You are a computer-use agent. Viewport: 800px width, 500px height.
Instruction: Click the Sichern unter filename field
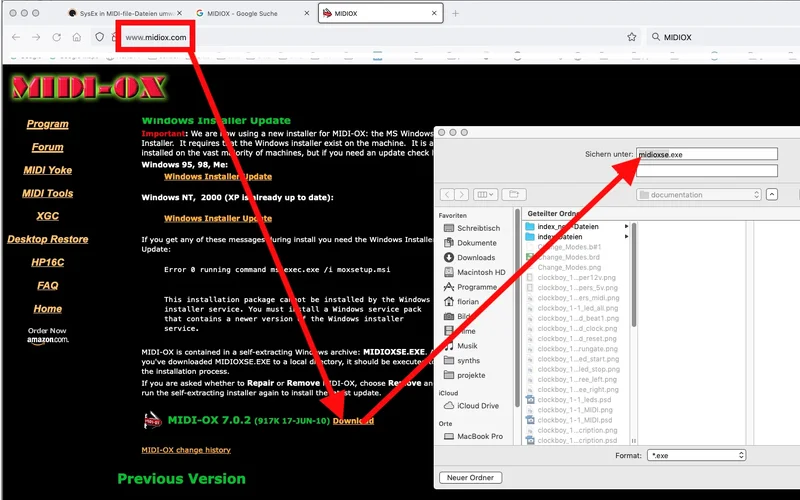(707, 154)
